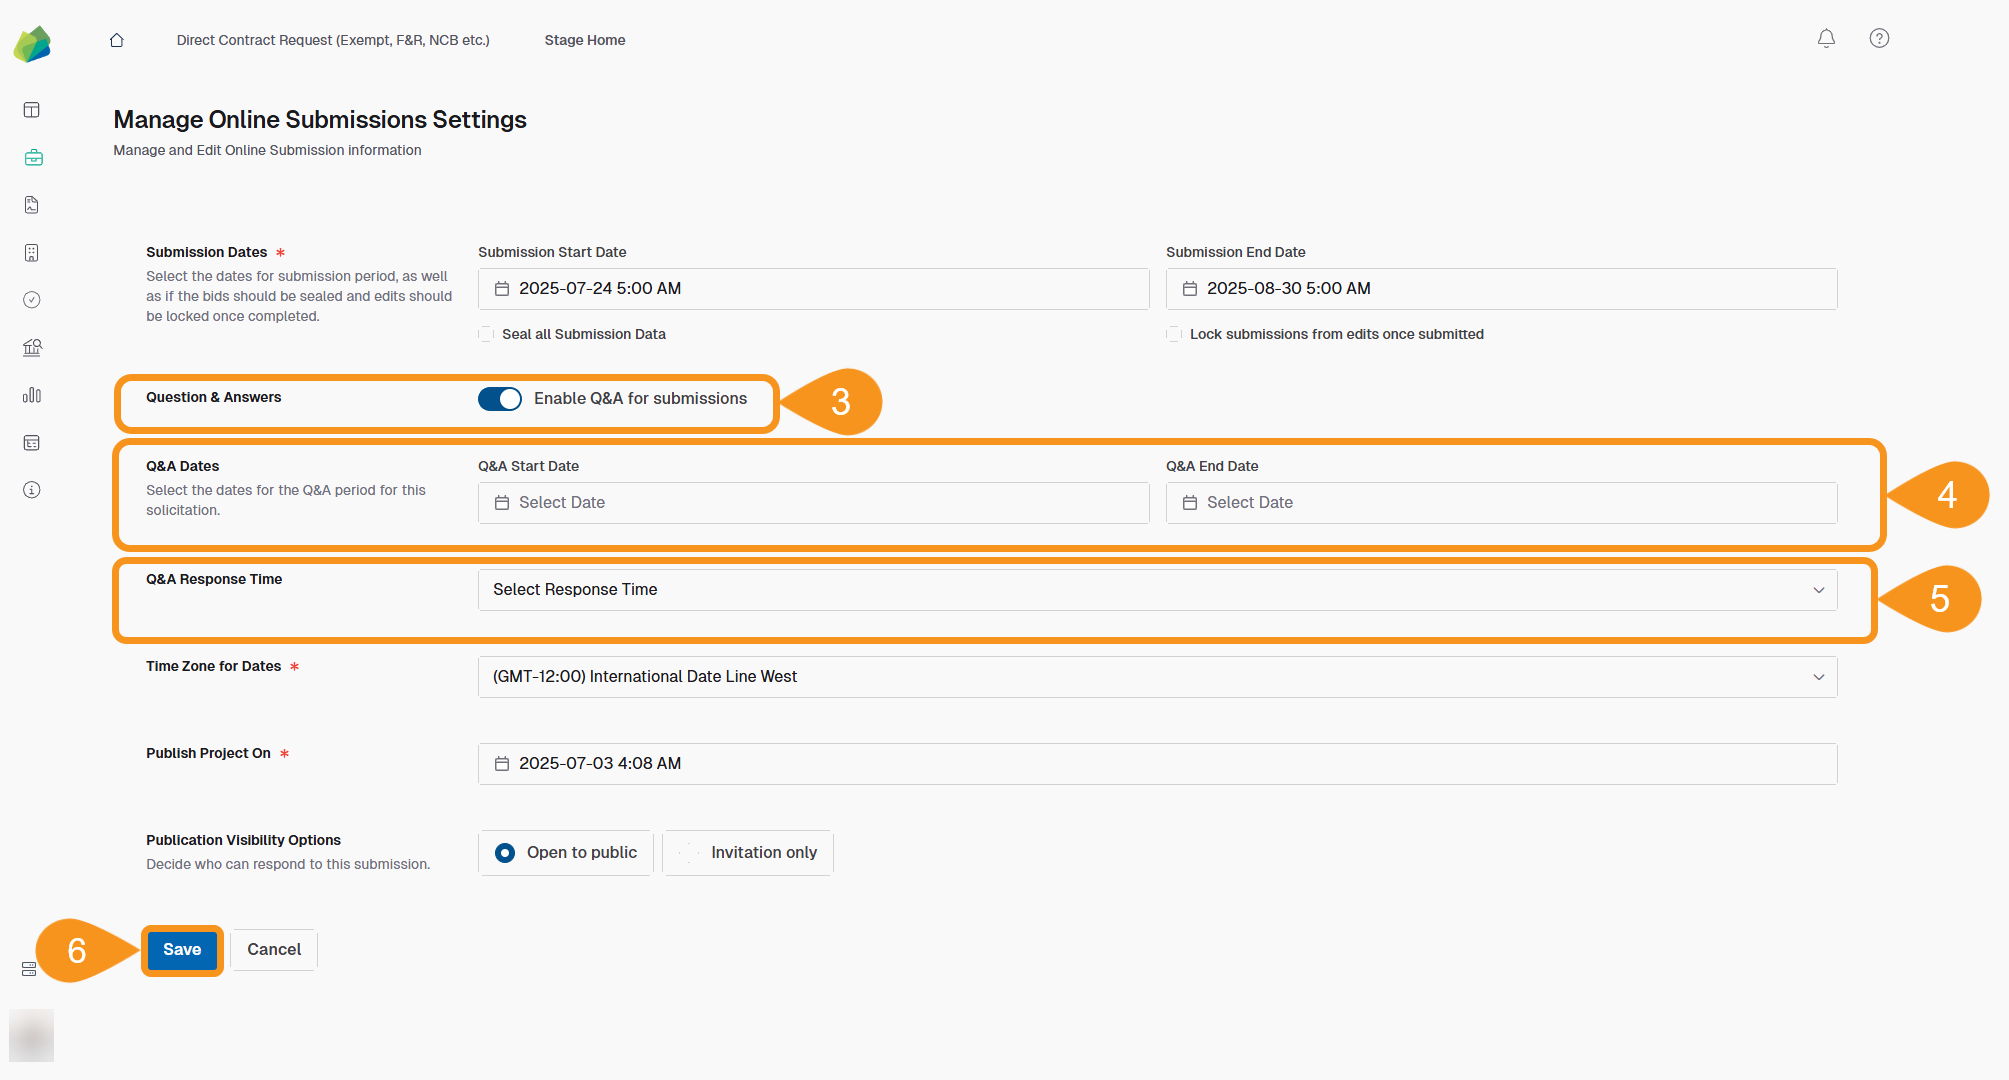Toggle off Enable Q&A for submissions
Viewport: 2009px width, 1080px height.
499,398
